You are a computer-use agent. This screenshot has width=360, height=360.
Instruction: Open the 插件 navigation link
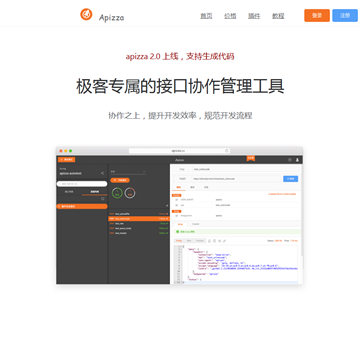pyautogui.click(x=254, y=16)
